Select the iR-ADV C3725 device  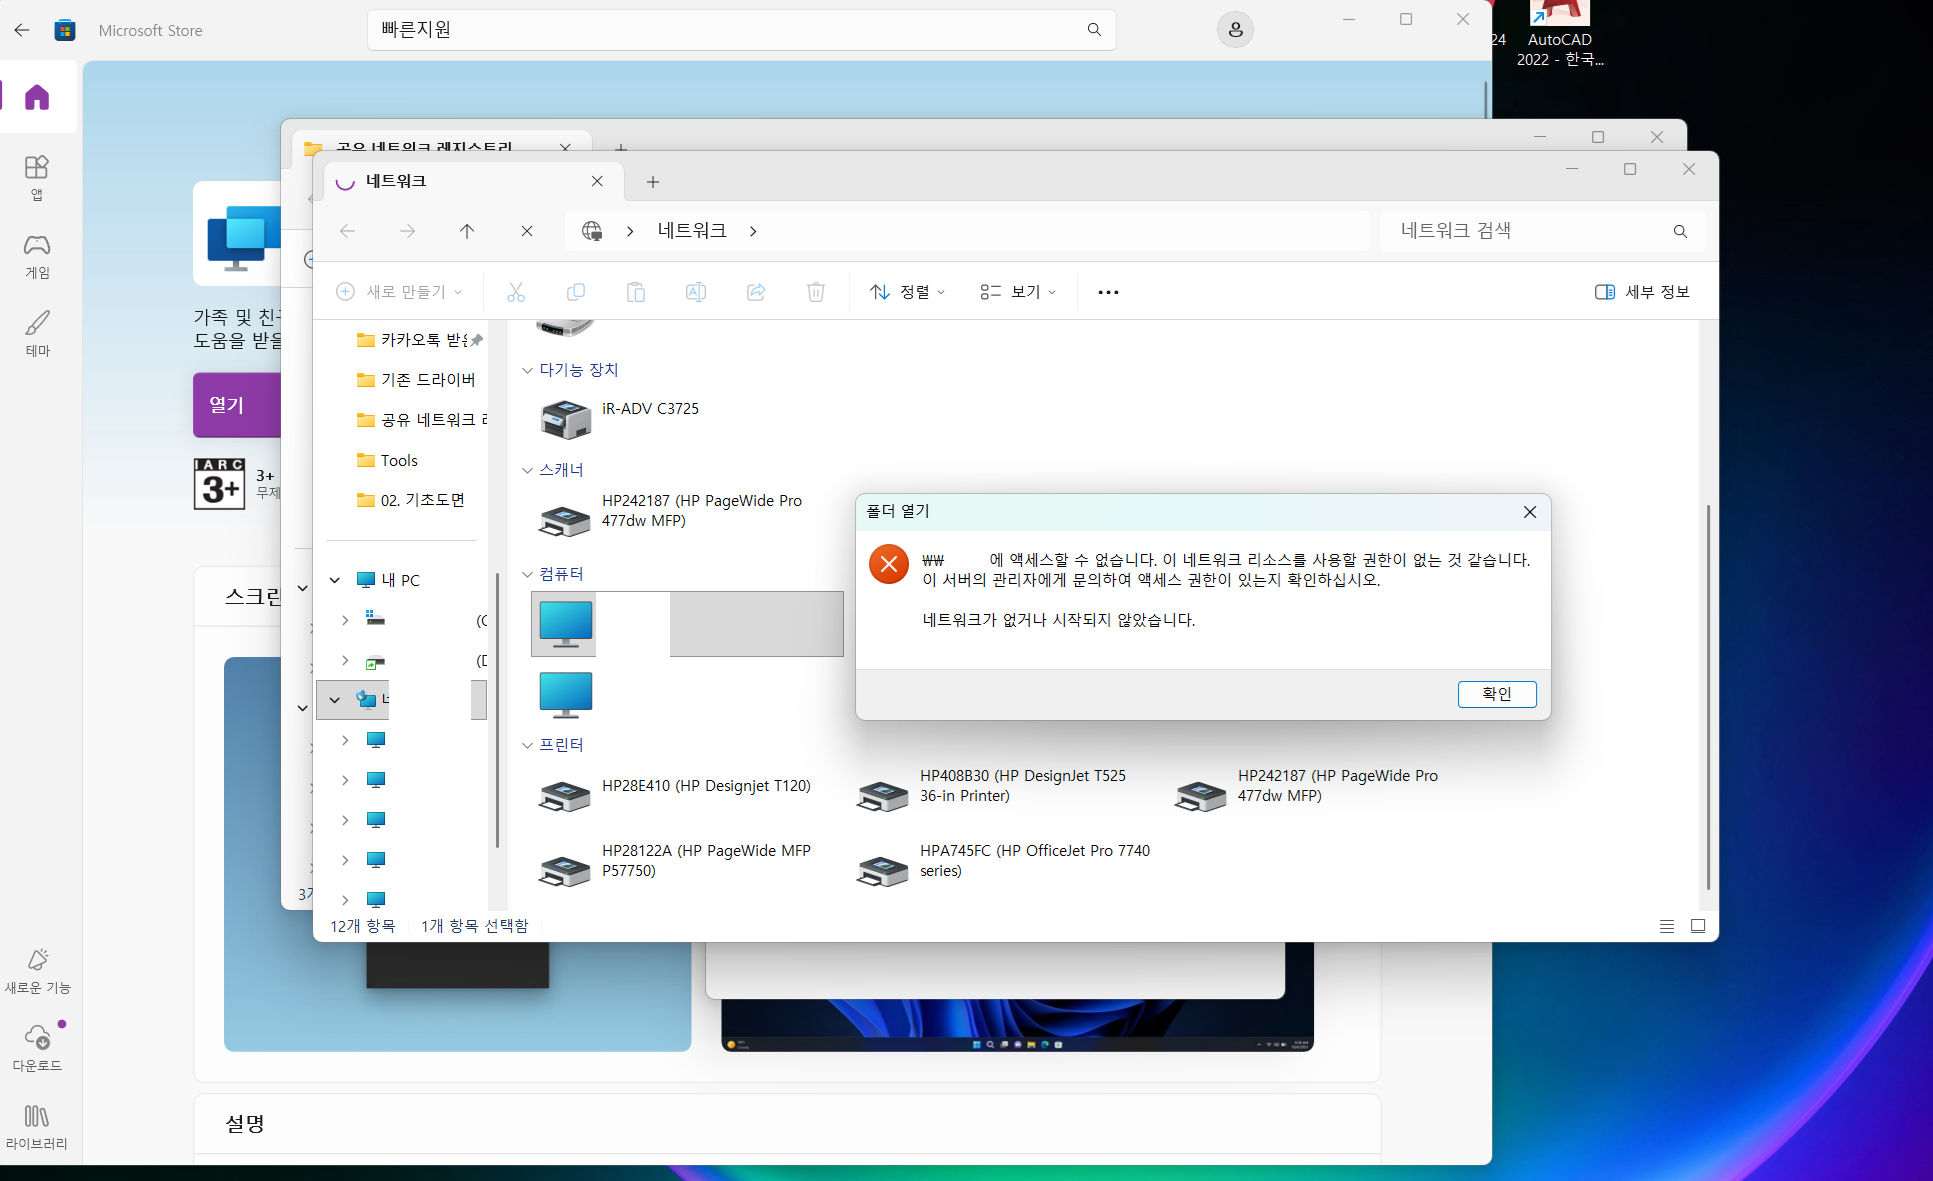(x=620, y=418)
